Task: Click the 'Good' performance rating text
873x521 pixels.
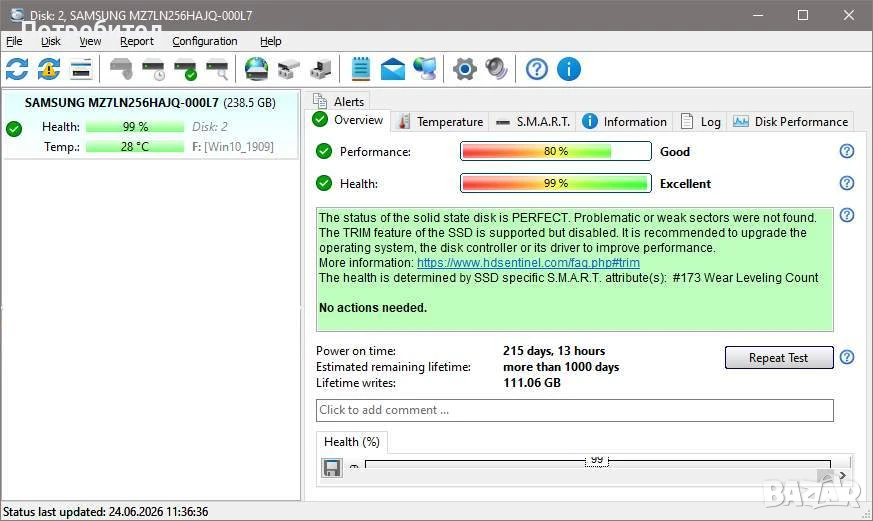Action: click(675, 152)
